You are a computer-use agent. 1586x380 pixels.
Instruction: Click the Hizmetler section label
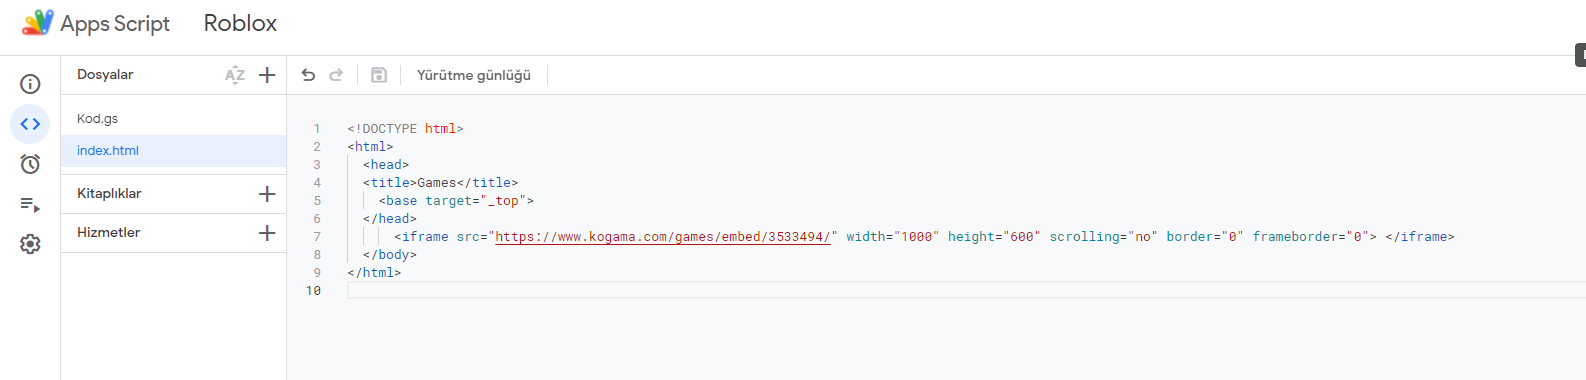(x=108, y=233)
